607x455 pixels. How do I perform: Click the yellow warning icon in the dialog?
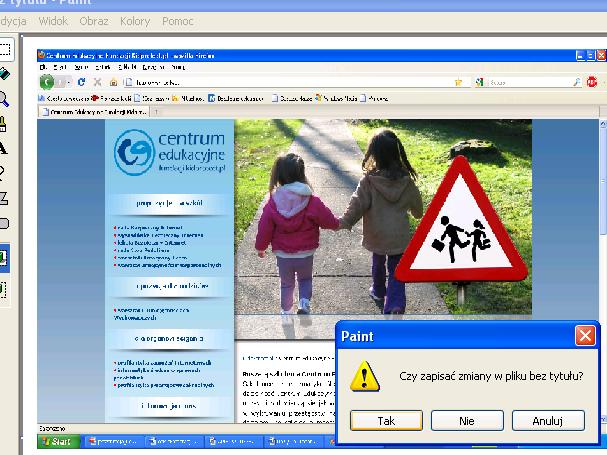365,376
